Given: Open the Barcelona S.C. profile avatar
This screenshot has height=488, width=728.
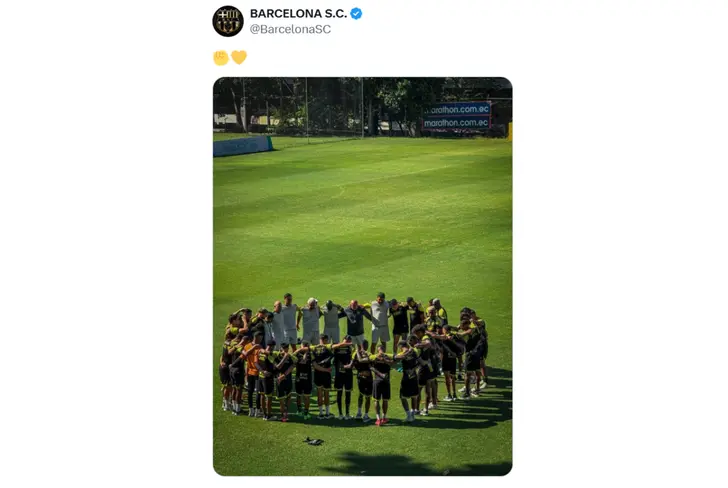Looking at the screenshot, I should point(228,21).
